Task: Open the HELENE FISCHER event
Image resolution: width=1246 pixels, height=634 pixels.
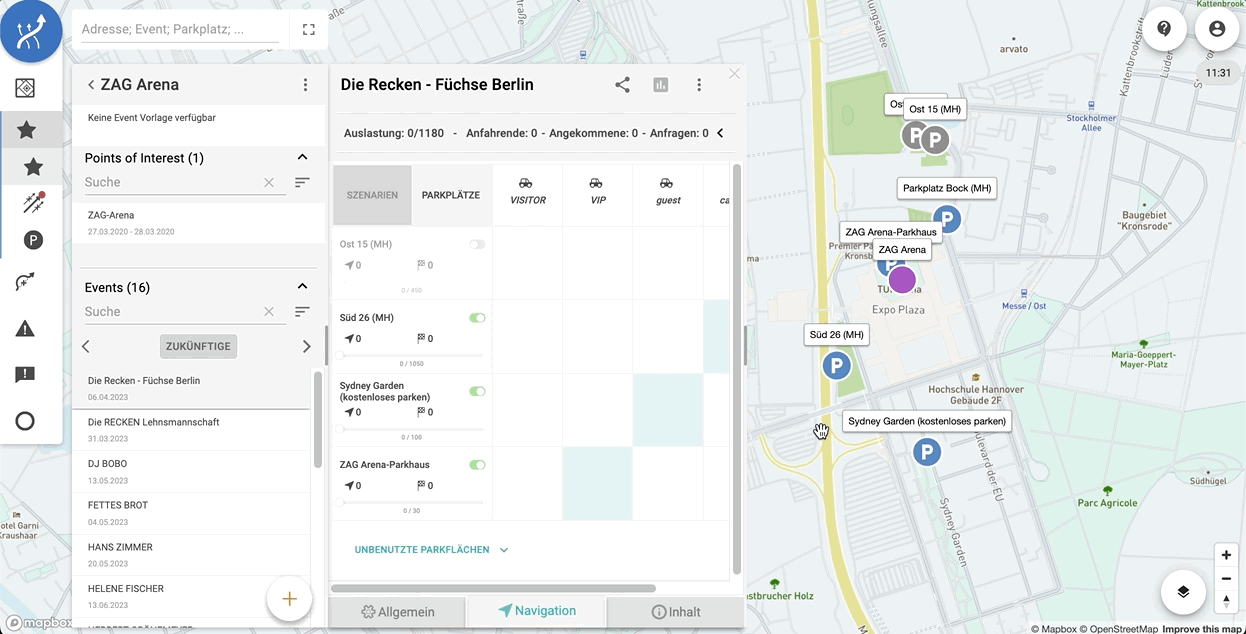Action: (x=191, y=596)
